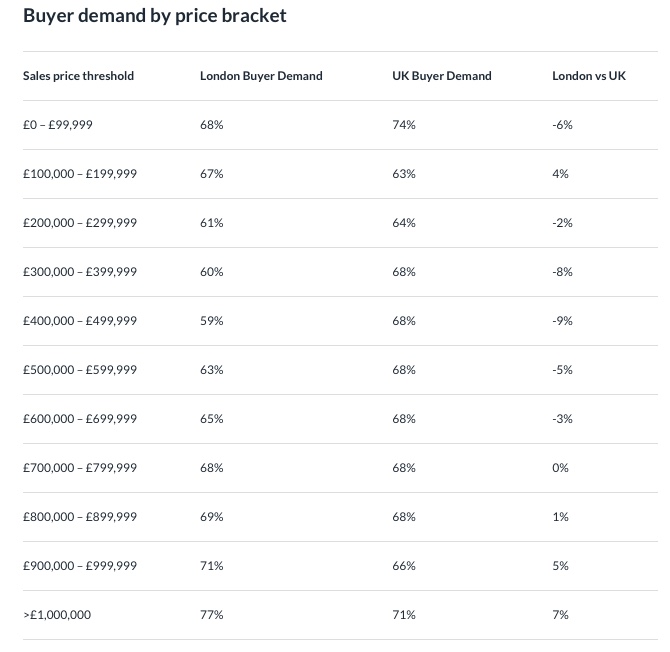Click the 'Buyer demand by price bracket' heading
Viewport: 670px width, 652px height.
[155, 16]
